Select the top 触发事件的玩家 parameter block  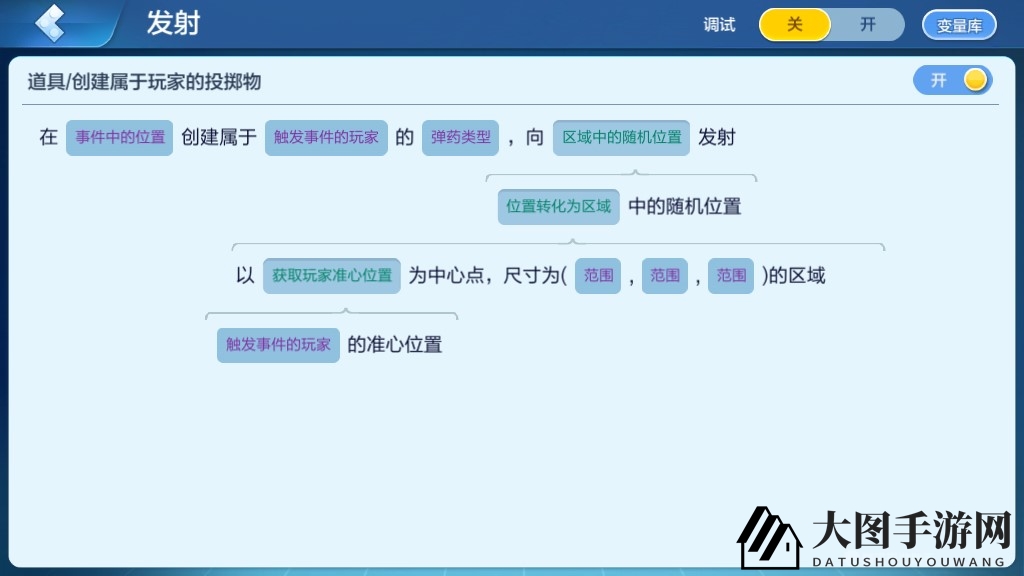coord(326,138)
